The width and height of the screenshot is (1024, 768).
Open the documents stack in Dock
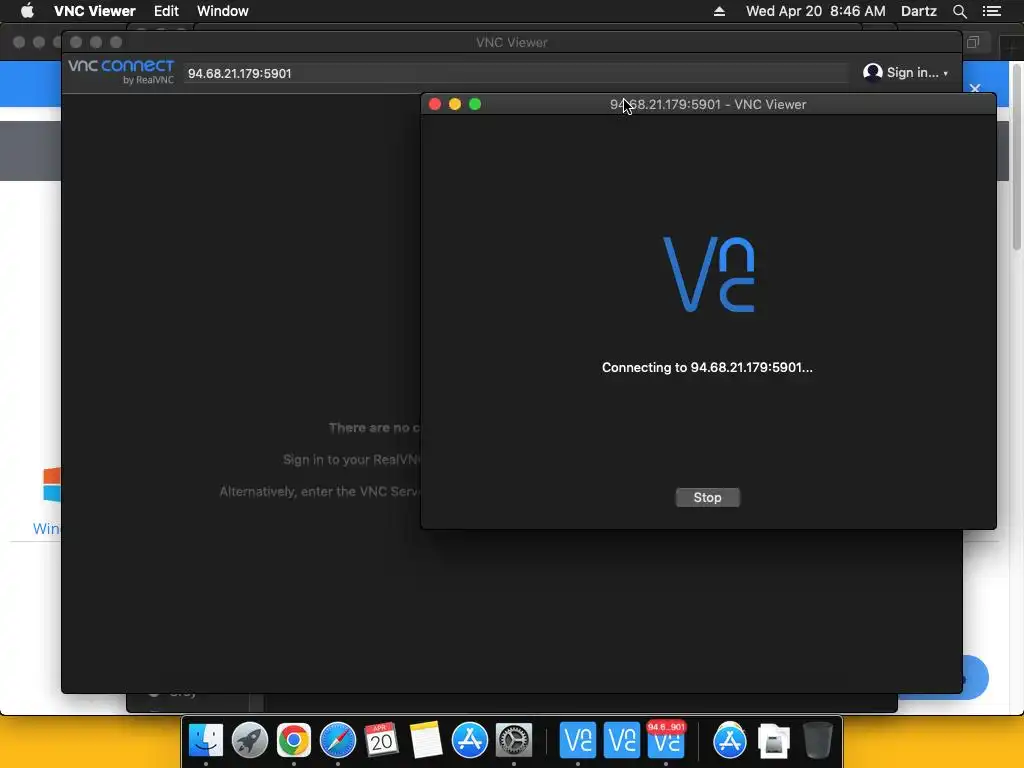(774, 740)
